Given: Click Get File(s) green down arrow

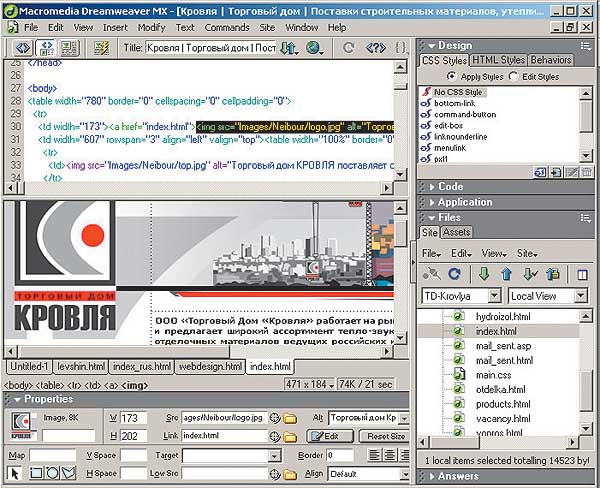Looking at the screenshot, I should click(x=484, y=274).
